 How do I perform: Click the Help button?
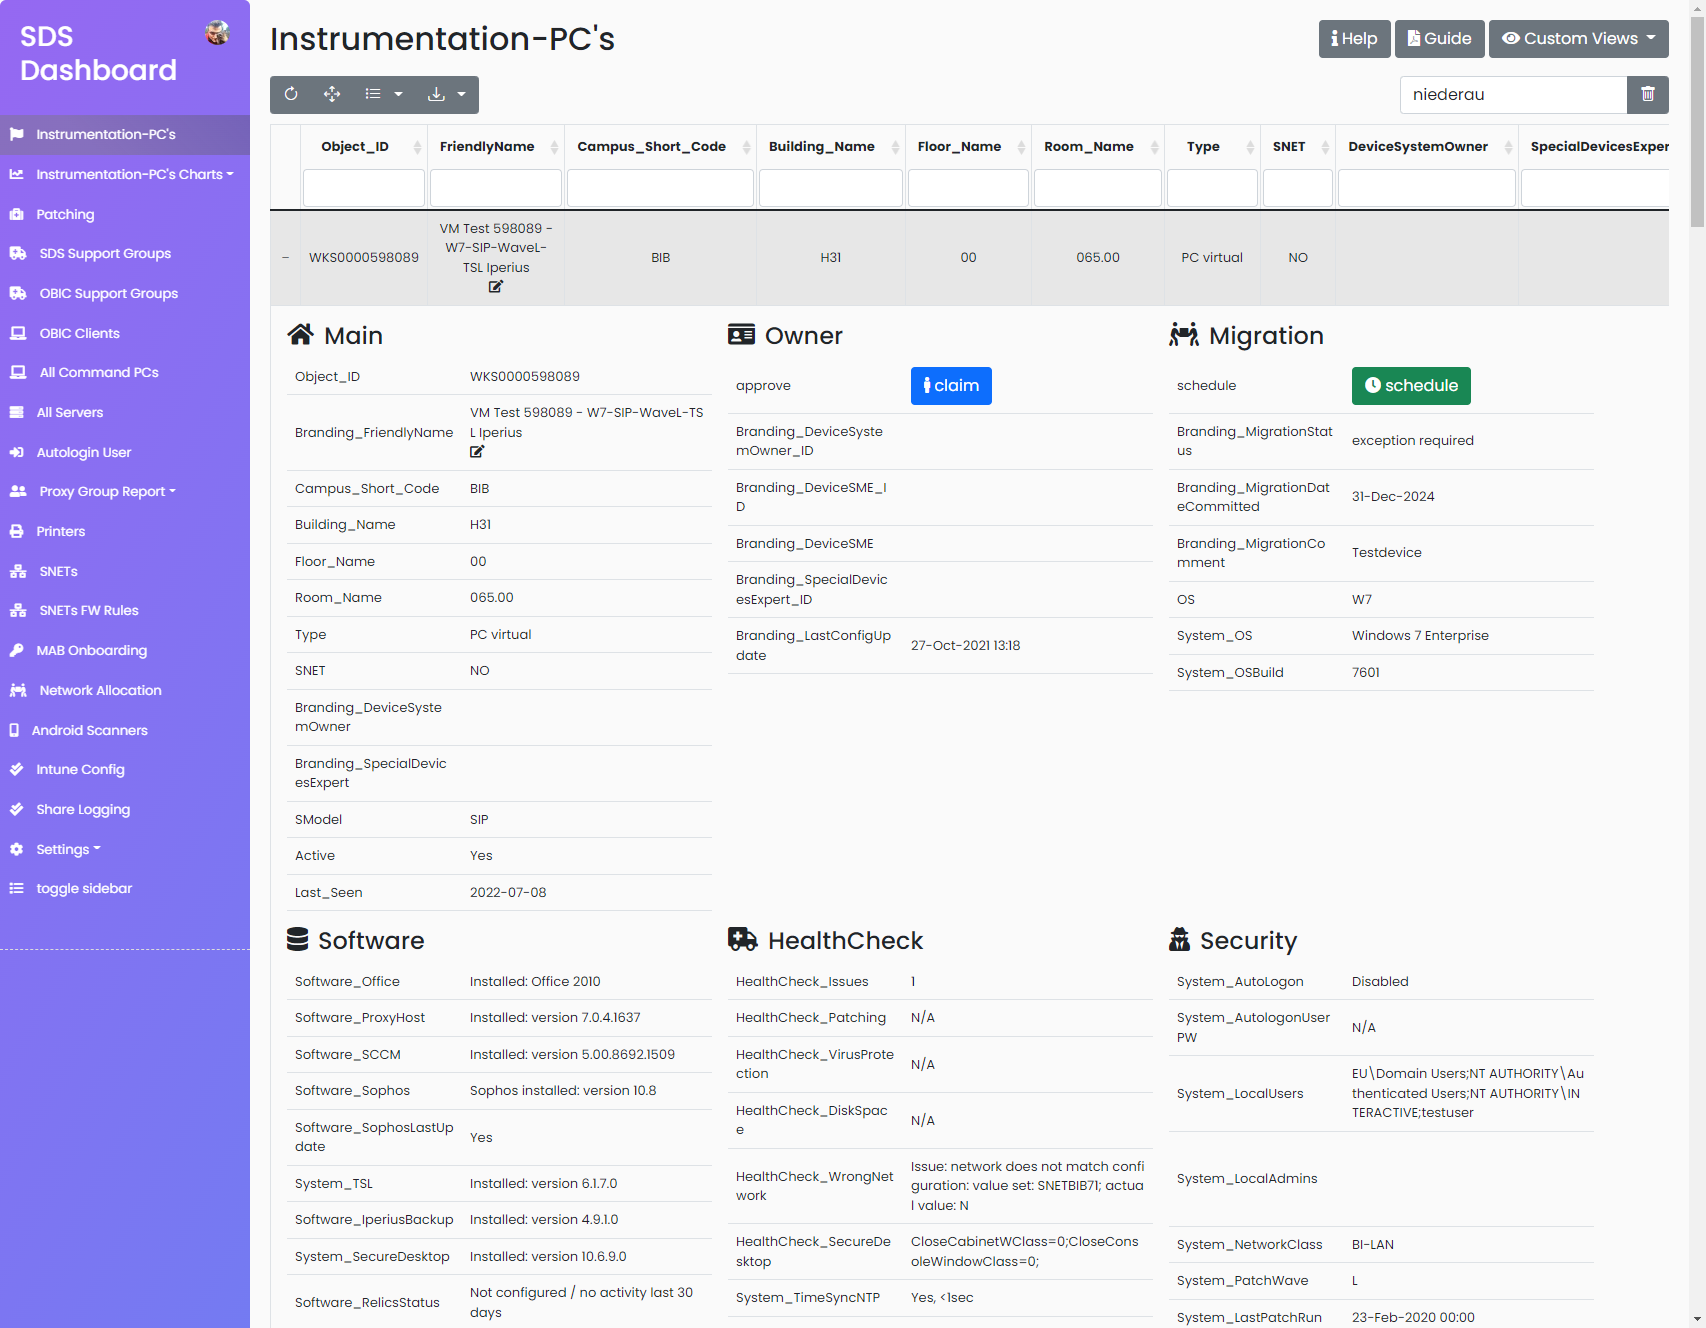pyautogui.click(x=1354, y=39)
